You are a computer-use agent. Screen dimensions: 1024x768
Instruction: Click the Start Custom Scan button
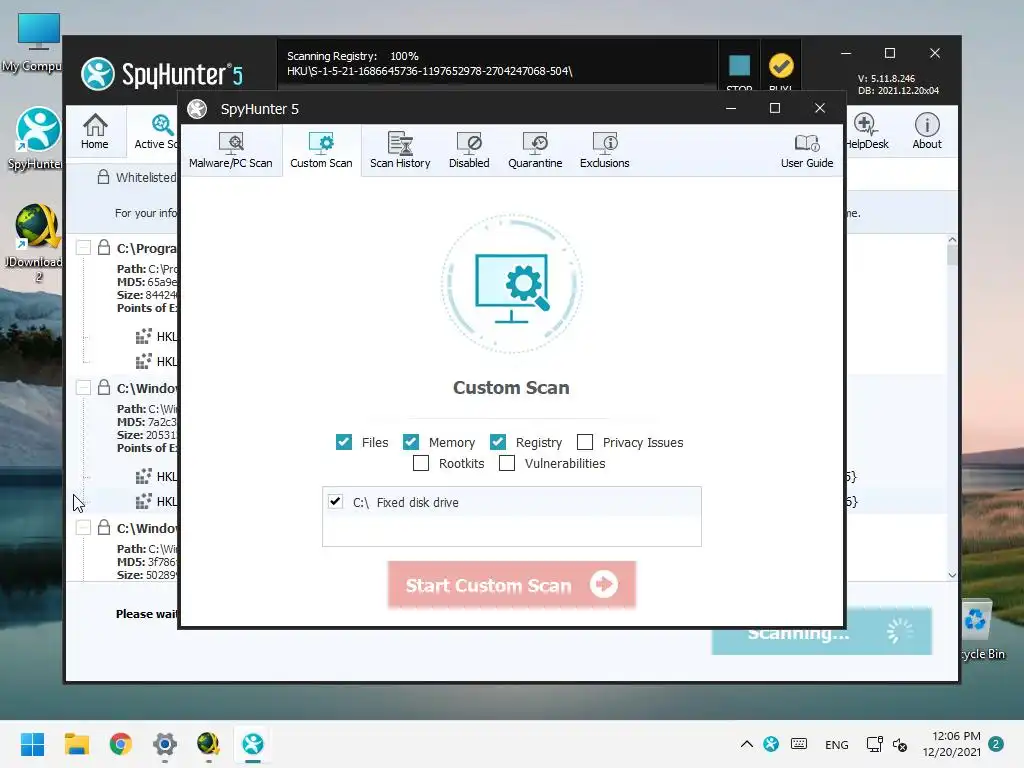(511, 584)
